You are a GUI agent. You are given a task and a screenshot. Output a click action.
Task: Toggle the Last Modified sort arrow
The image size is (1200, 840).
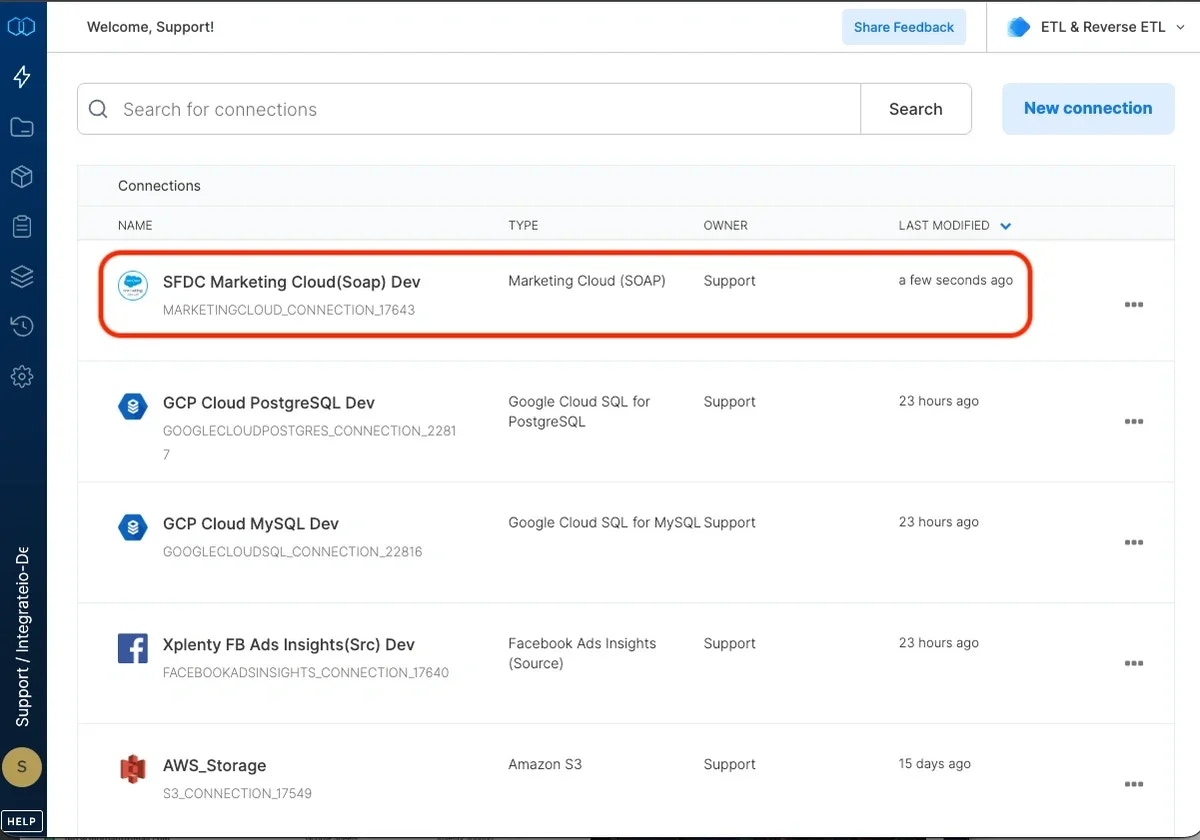pyautogui.click(x=1006, y=226)
